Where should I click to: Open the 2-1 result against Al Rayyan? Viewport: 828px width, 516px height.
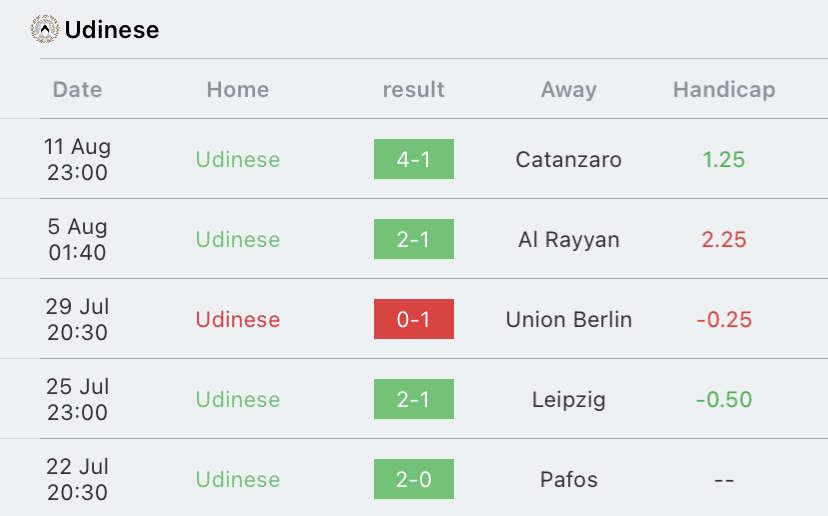[x=413, y=239]
